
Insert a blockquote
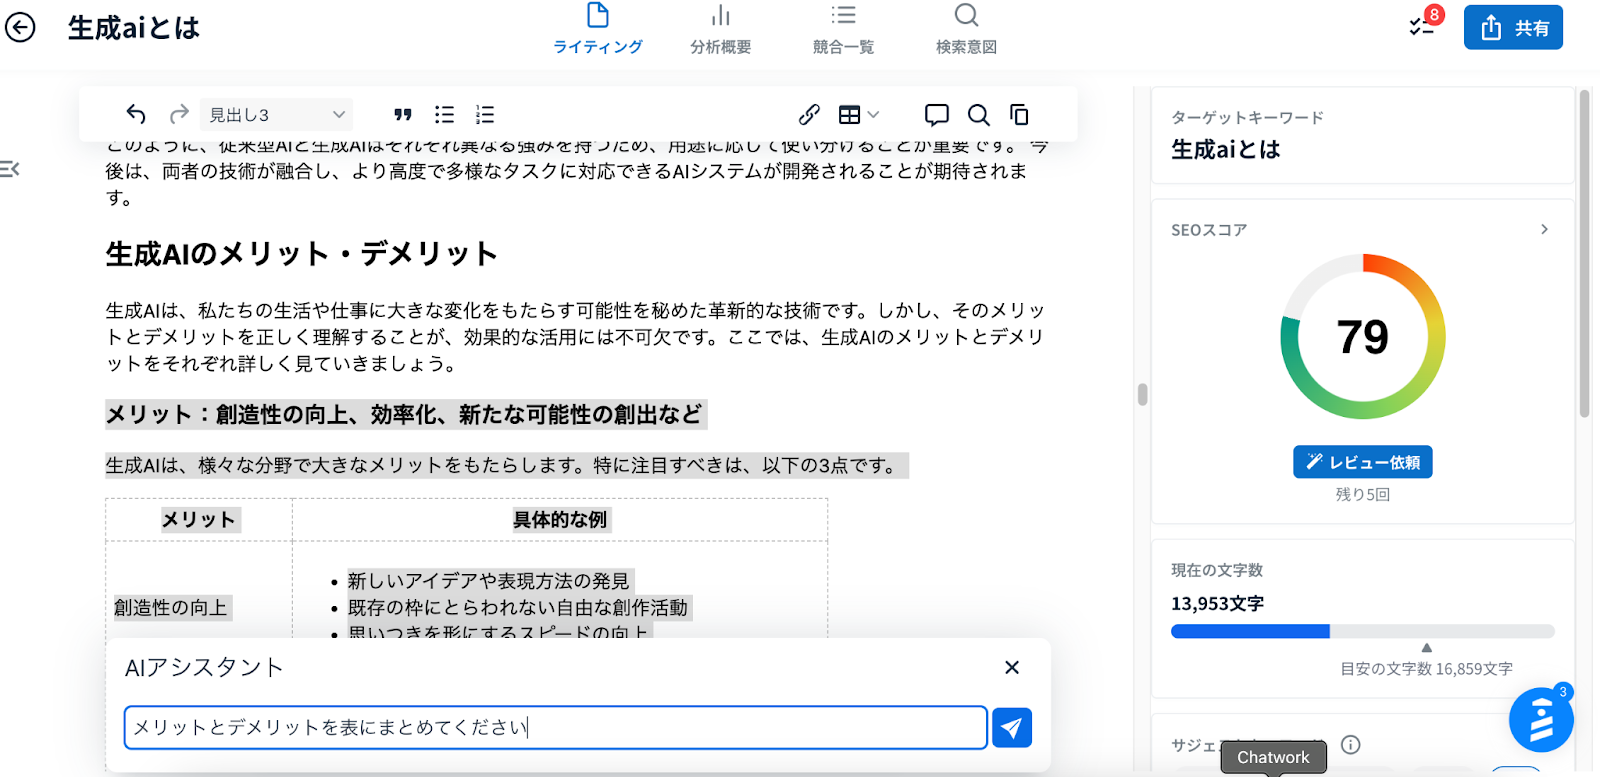[x=403, y=115]
